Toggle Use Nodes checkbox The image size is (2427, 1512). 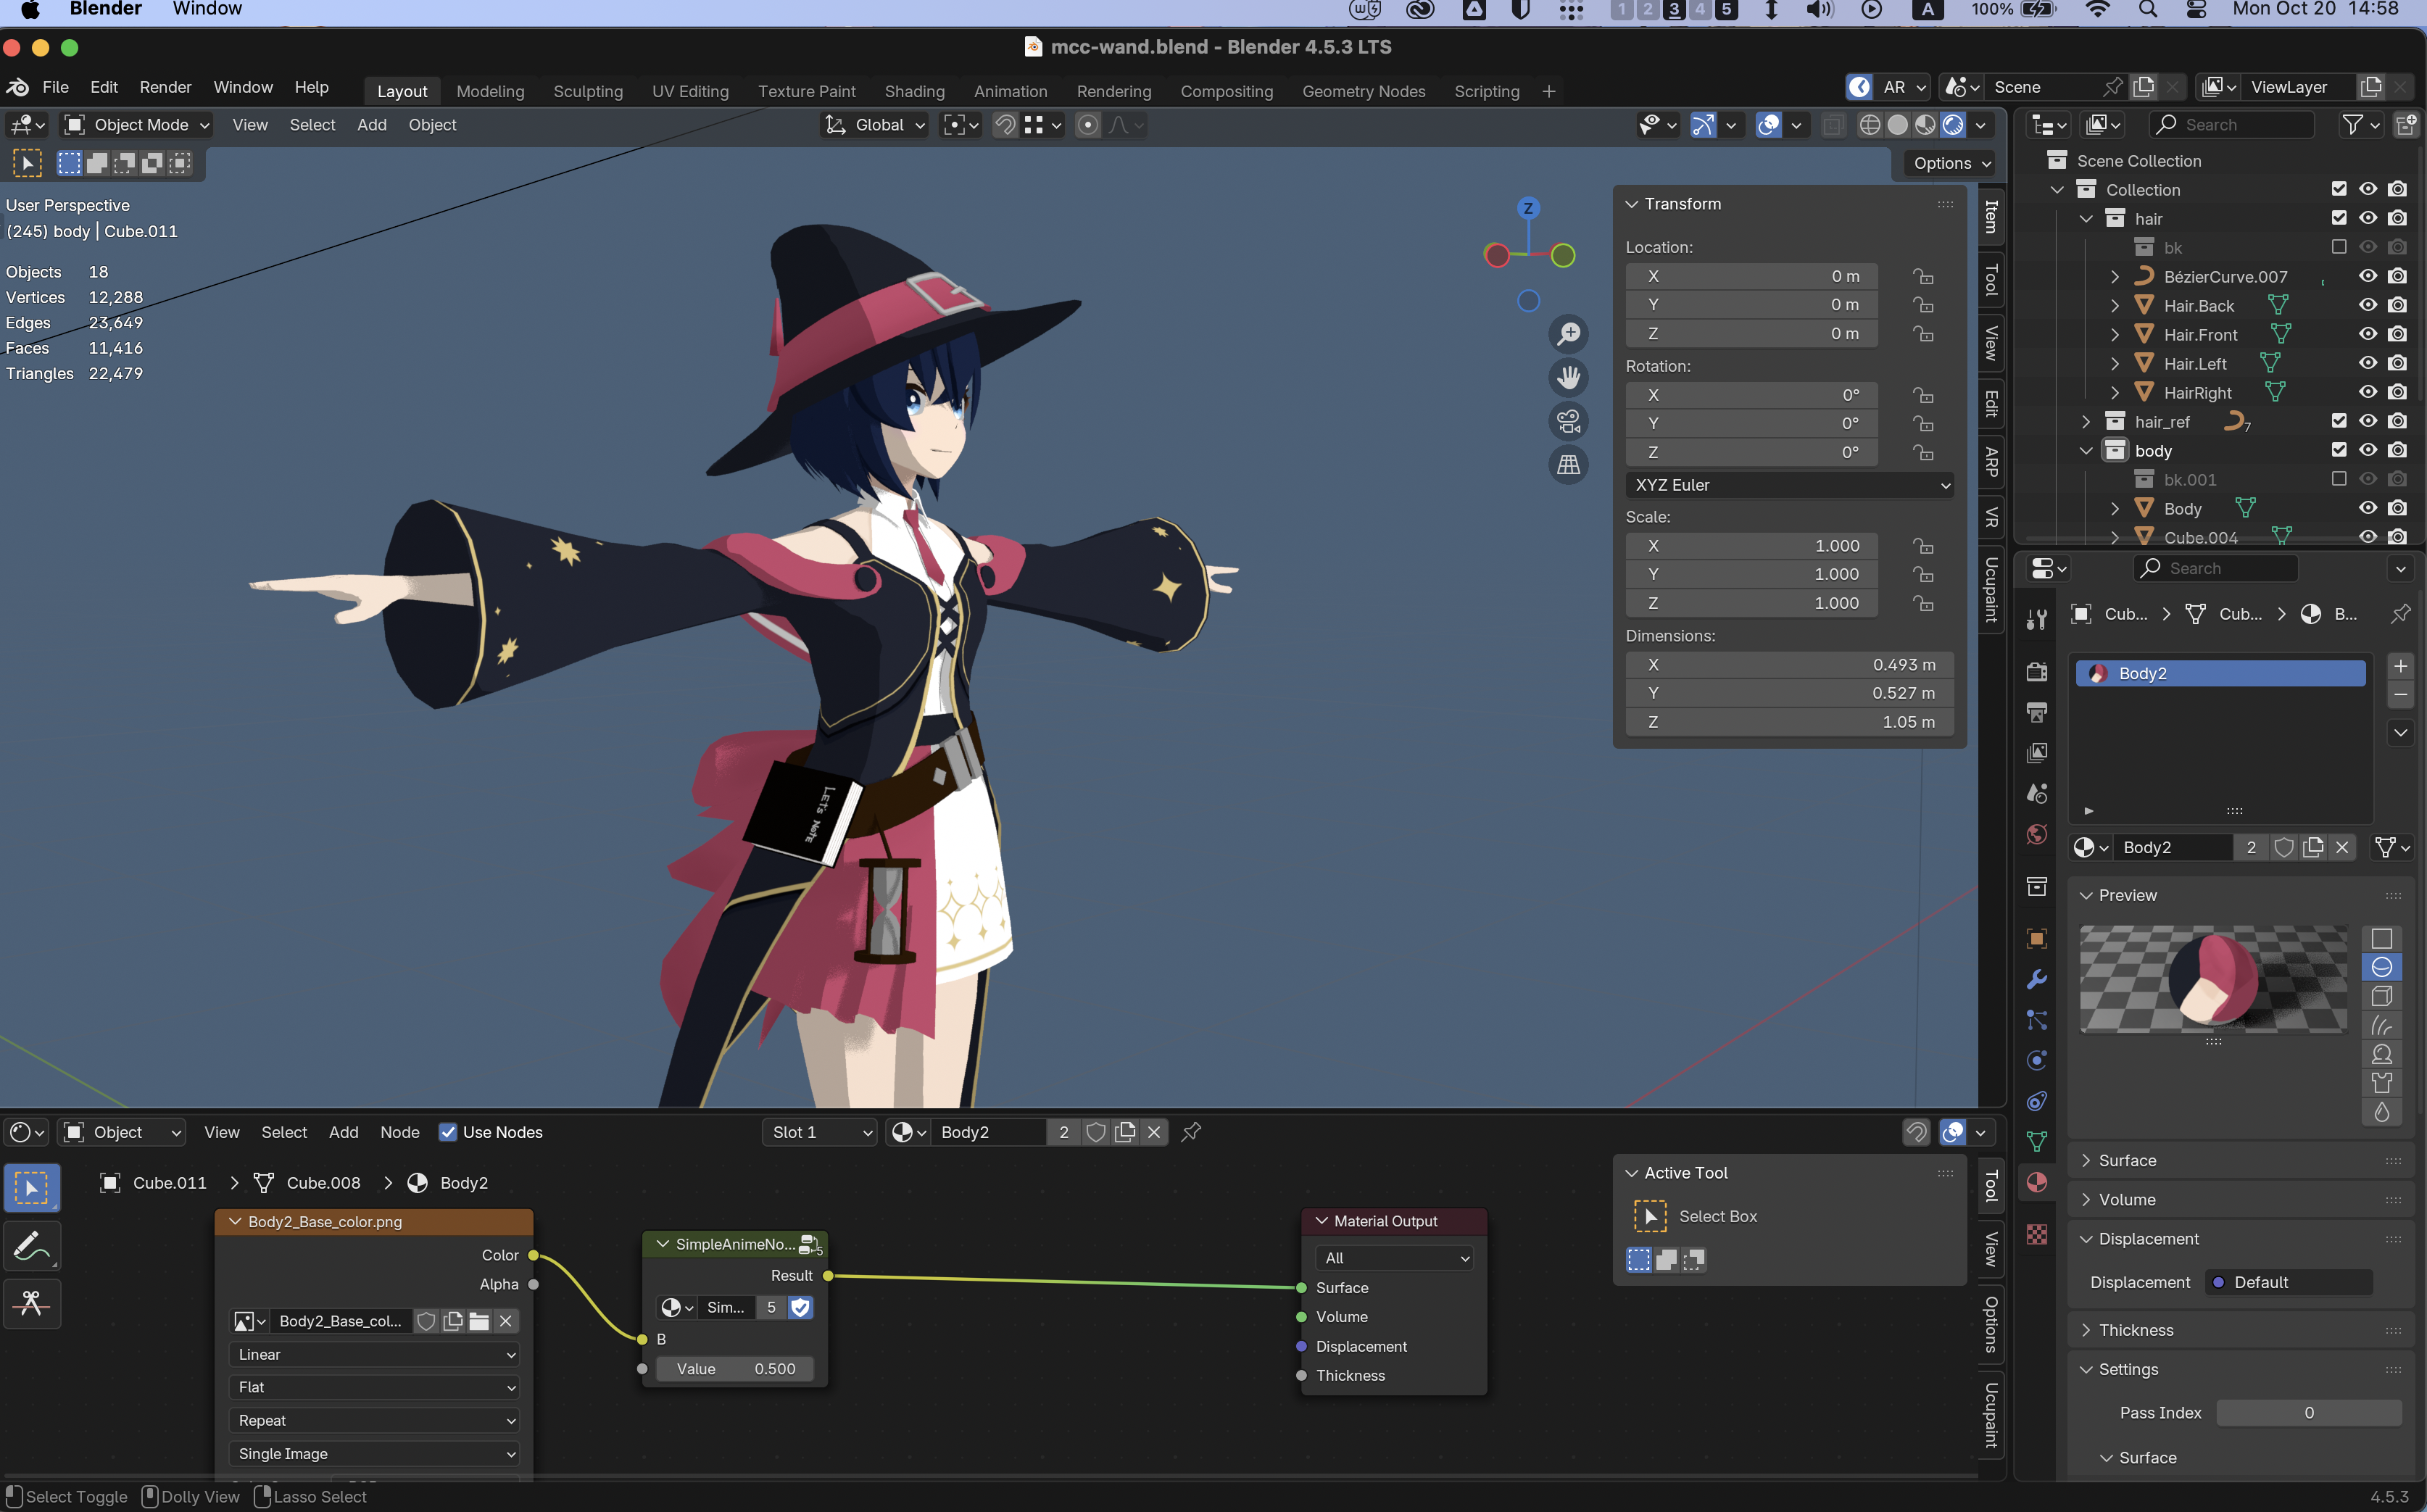click(448, 1132)
